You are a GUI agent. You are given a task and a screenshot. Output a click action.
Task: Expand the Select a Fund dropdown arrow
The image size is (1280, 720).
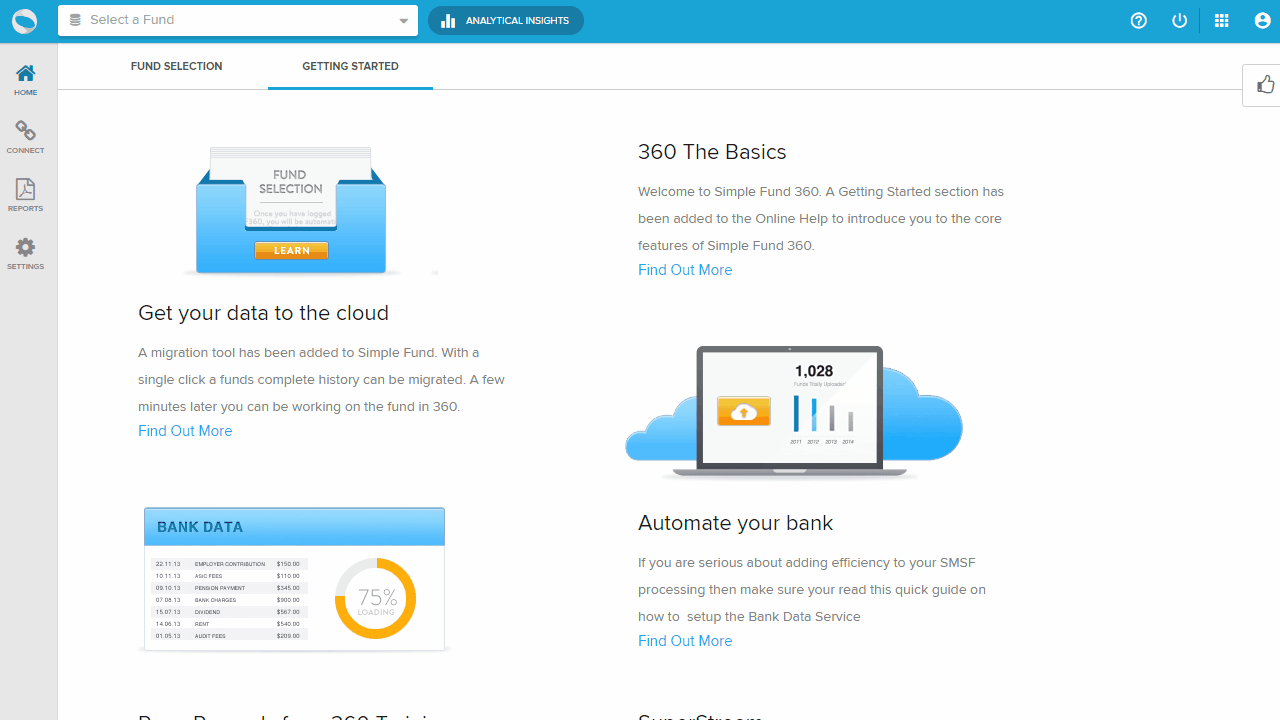[403, 21]
